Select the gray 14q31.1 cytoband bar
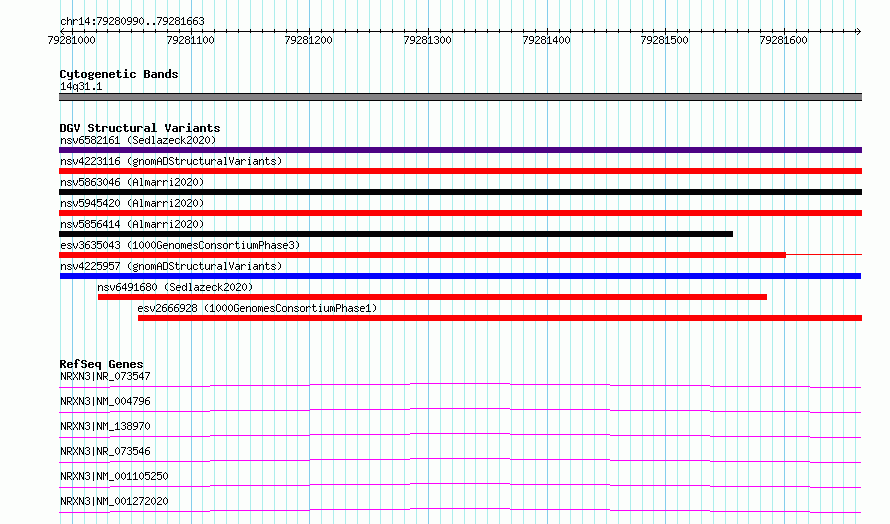Viewport: 890px width, 524px height. [x=460, y=97]
